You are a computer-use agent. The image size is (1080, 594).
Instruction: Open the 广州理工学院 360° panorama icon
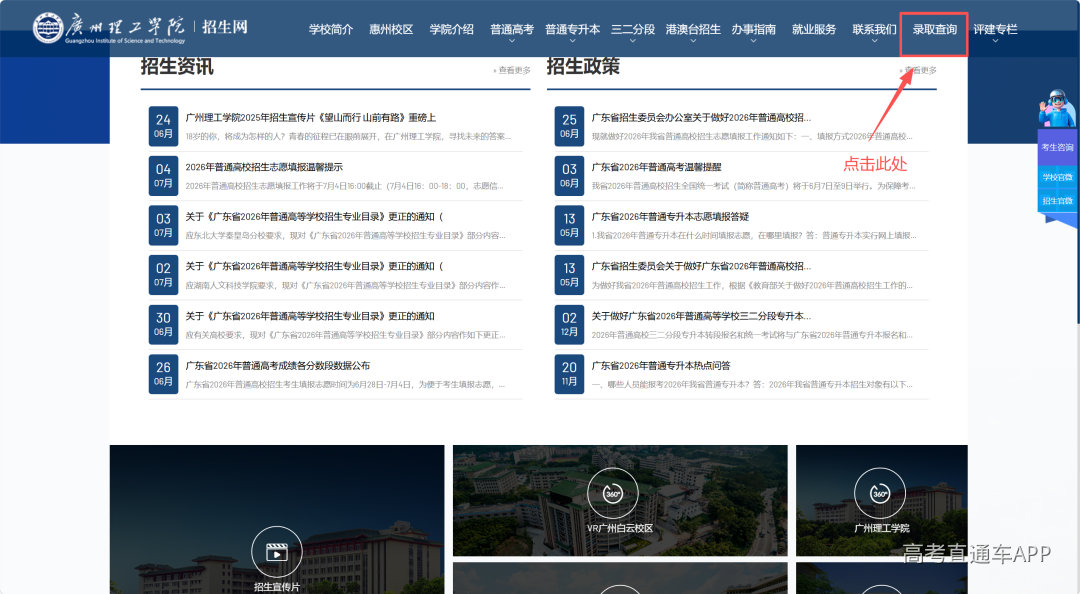(880, 493)
